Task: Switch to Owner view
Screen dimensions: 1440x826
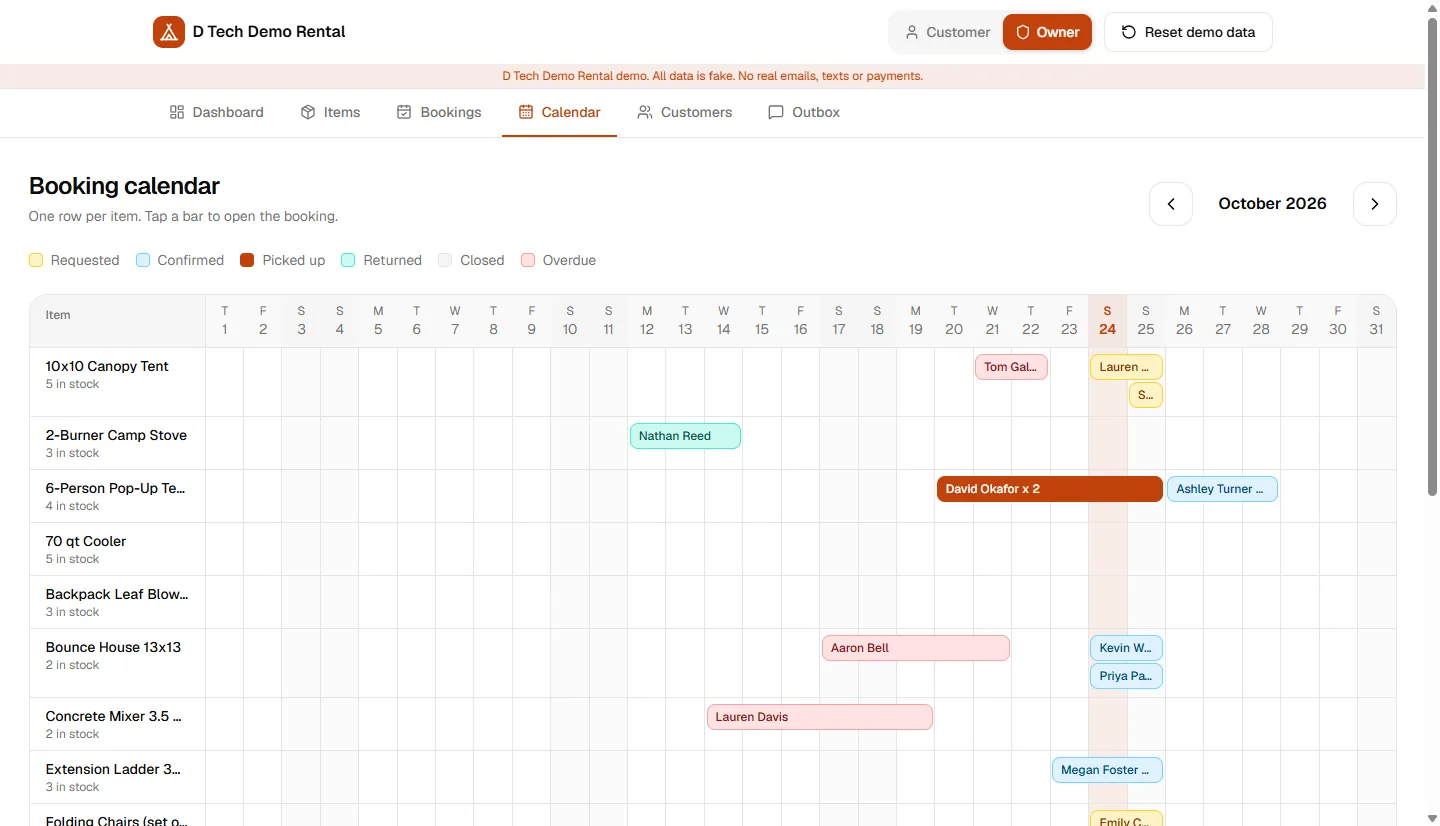Action: 1047,32
